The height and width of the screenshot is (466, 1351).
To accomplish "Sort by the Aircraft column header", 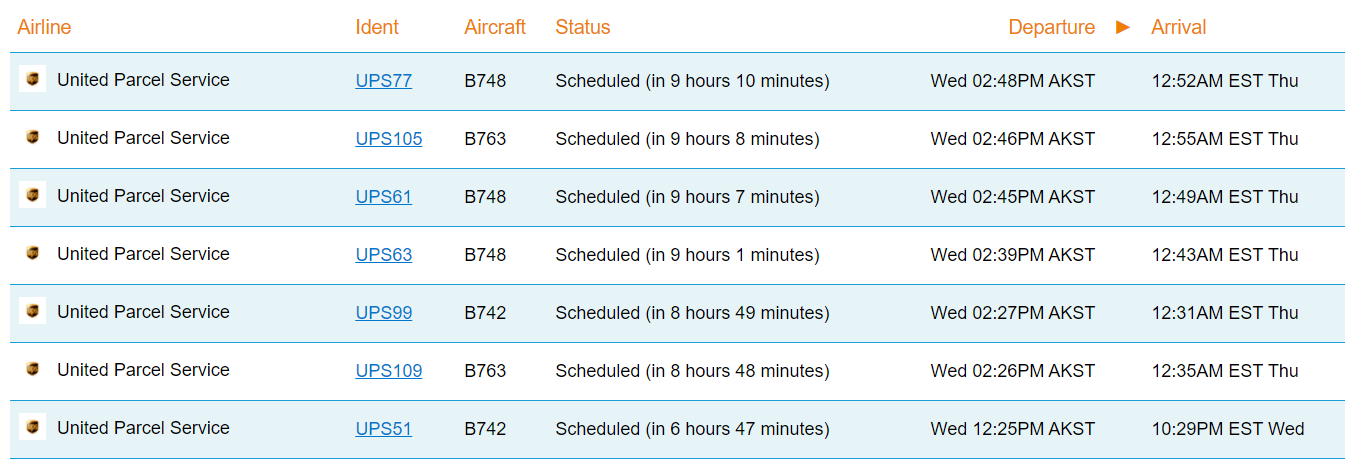I will click(x=495, y=27).
